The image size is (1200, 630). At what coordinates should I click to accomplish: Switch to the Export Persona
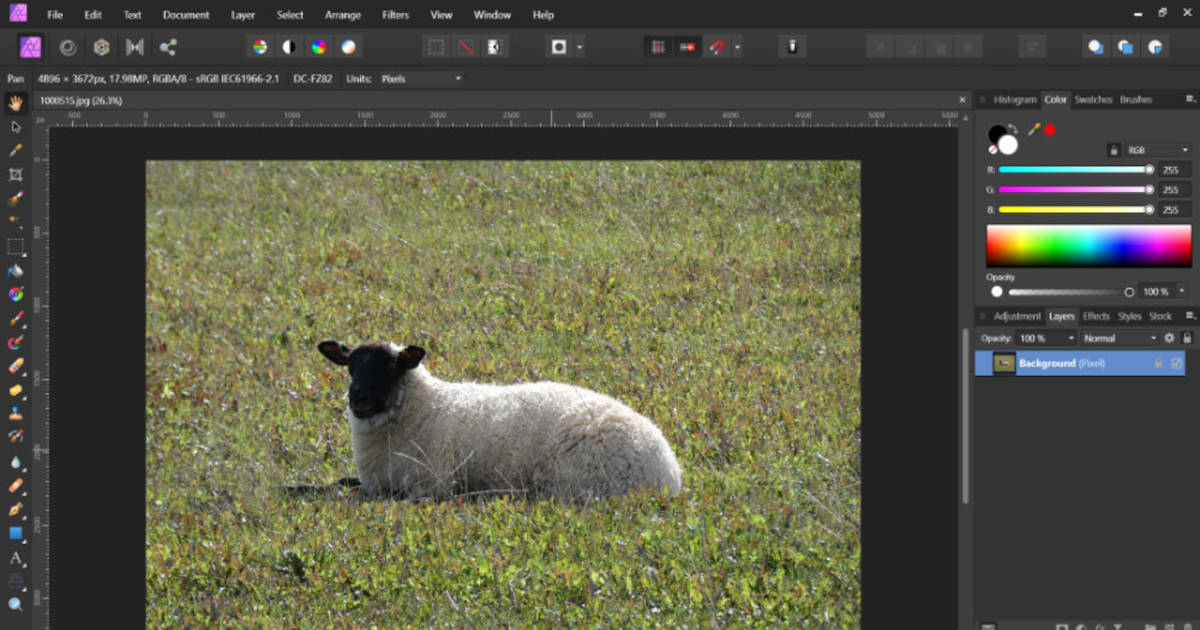point(168,47)
